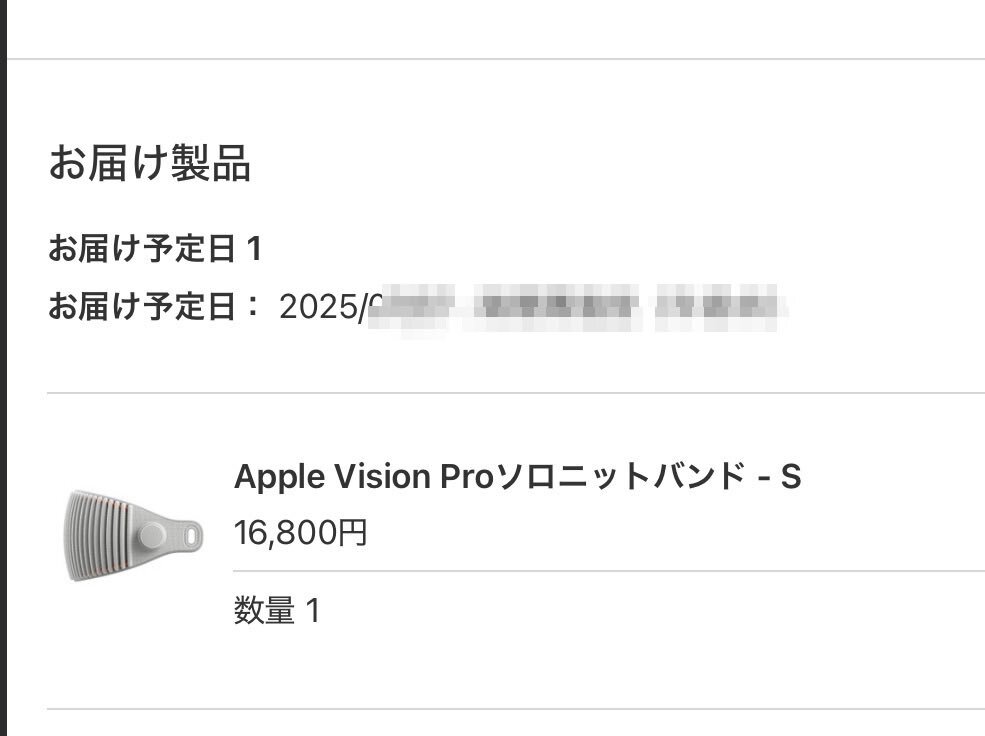Click the divider line above the product row

[516, 393]
